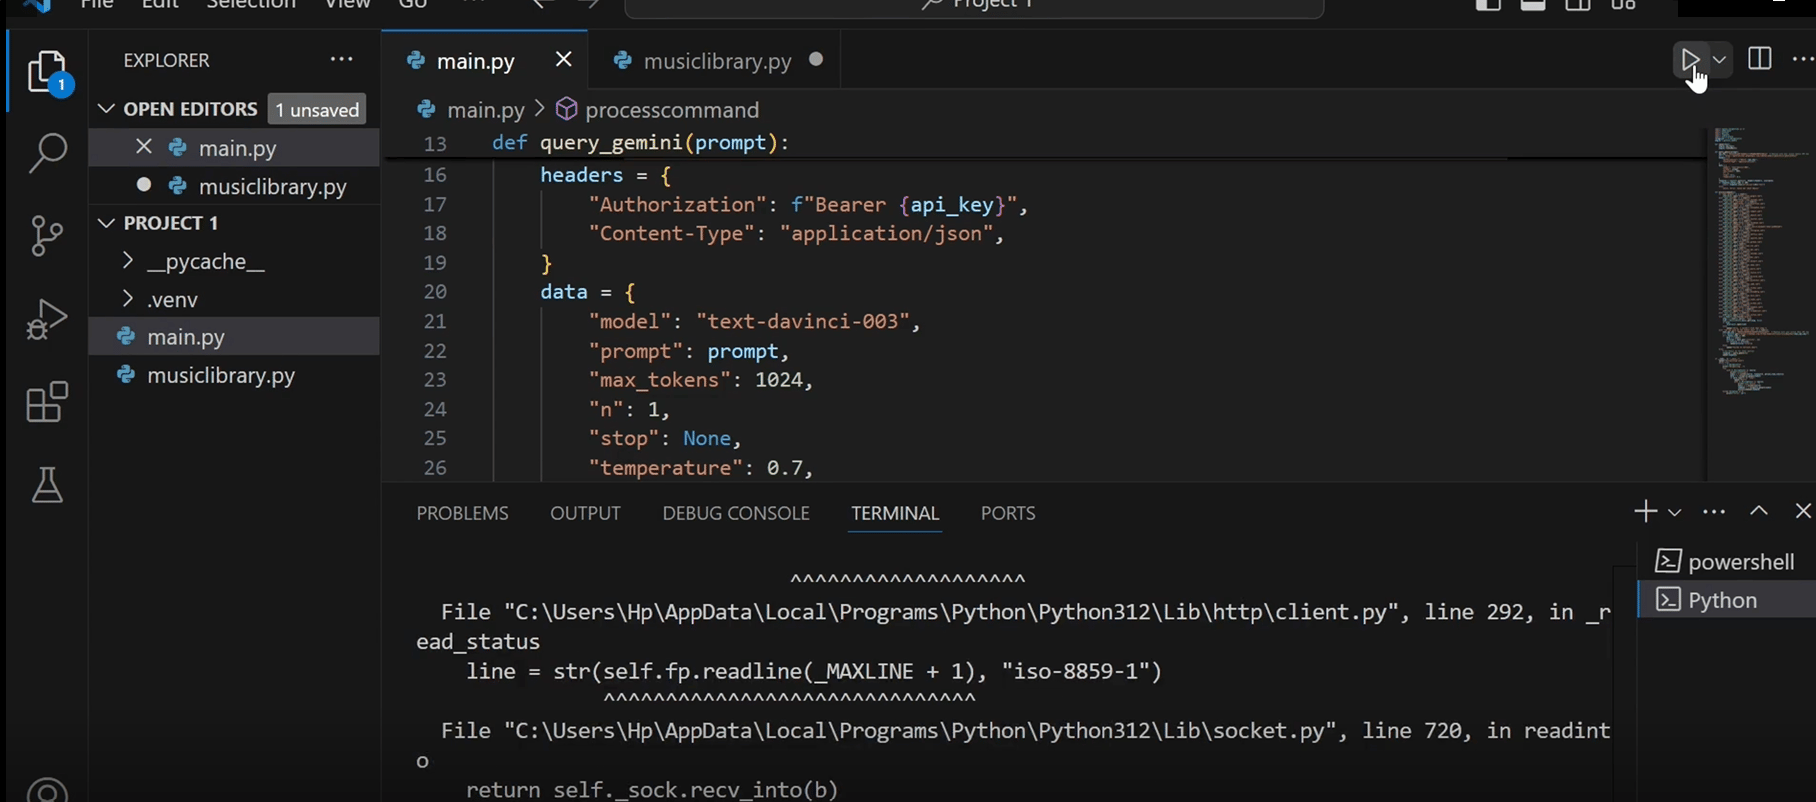Click the sticky line def query_gemini(prompt)
1816x802 pixels.
tap(640, 143)
